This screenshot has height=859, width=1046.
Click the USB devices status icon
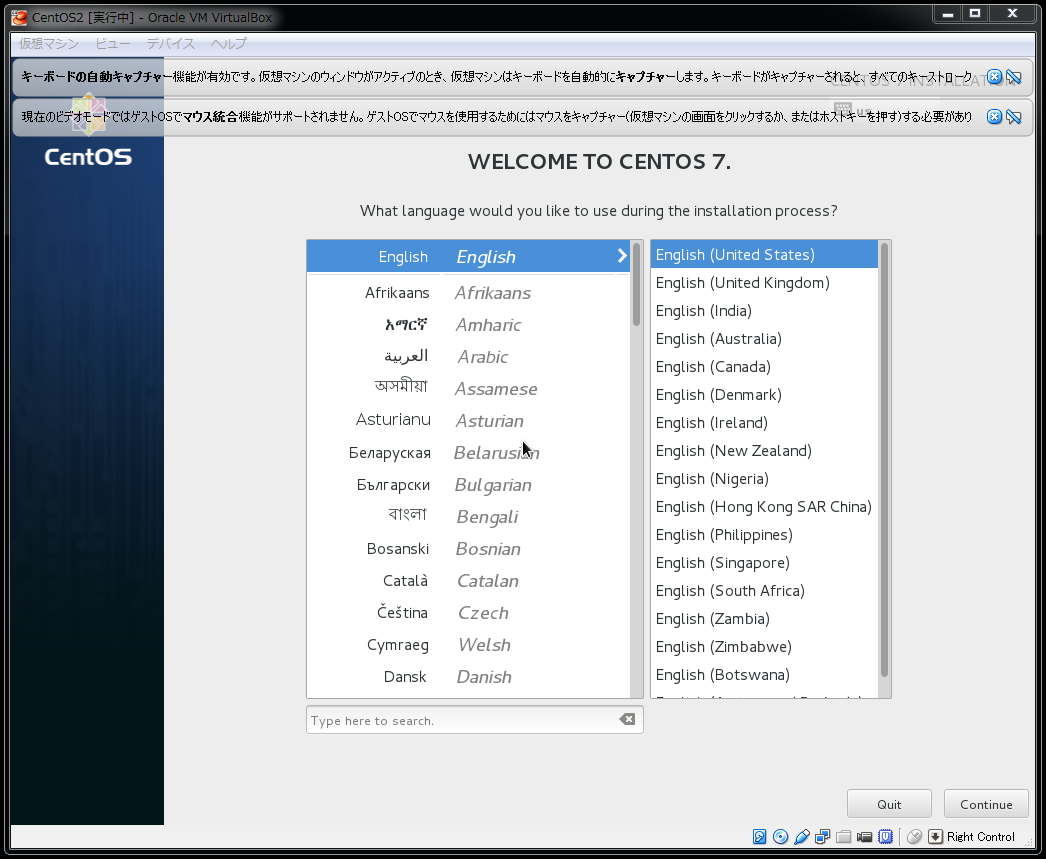pos(802,836)
